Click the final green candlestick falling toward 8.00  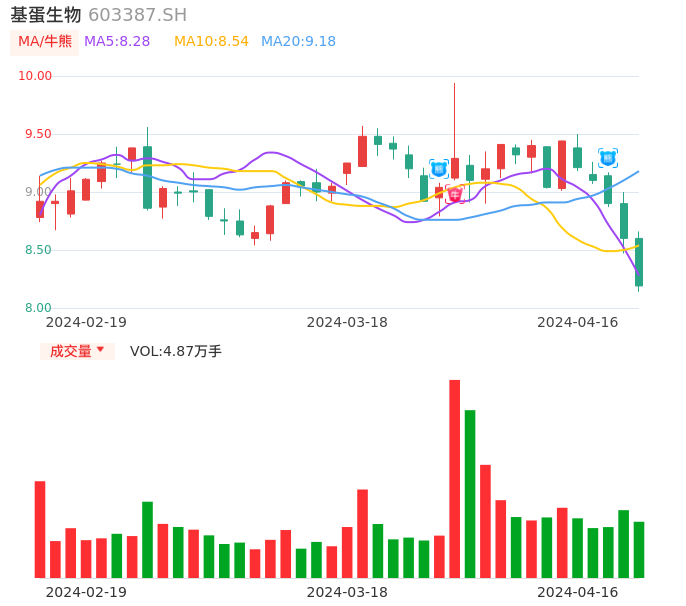pyautogui.click(x=639, y=262)
